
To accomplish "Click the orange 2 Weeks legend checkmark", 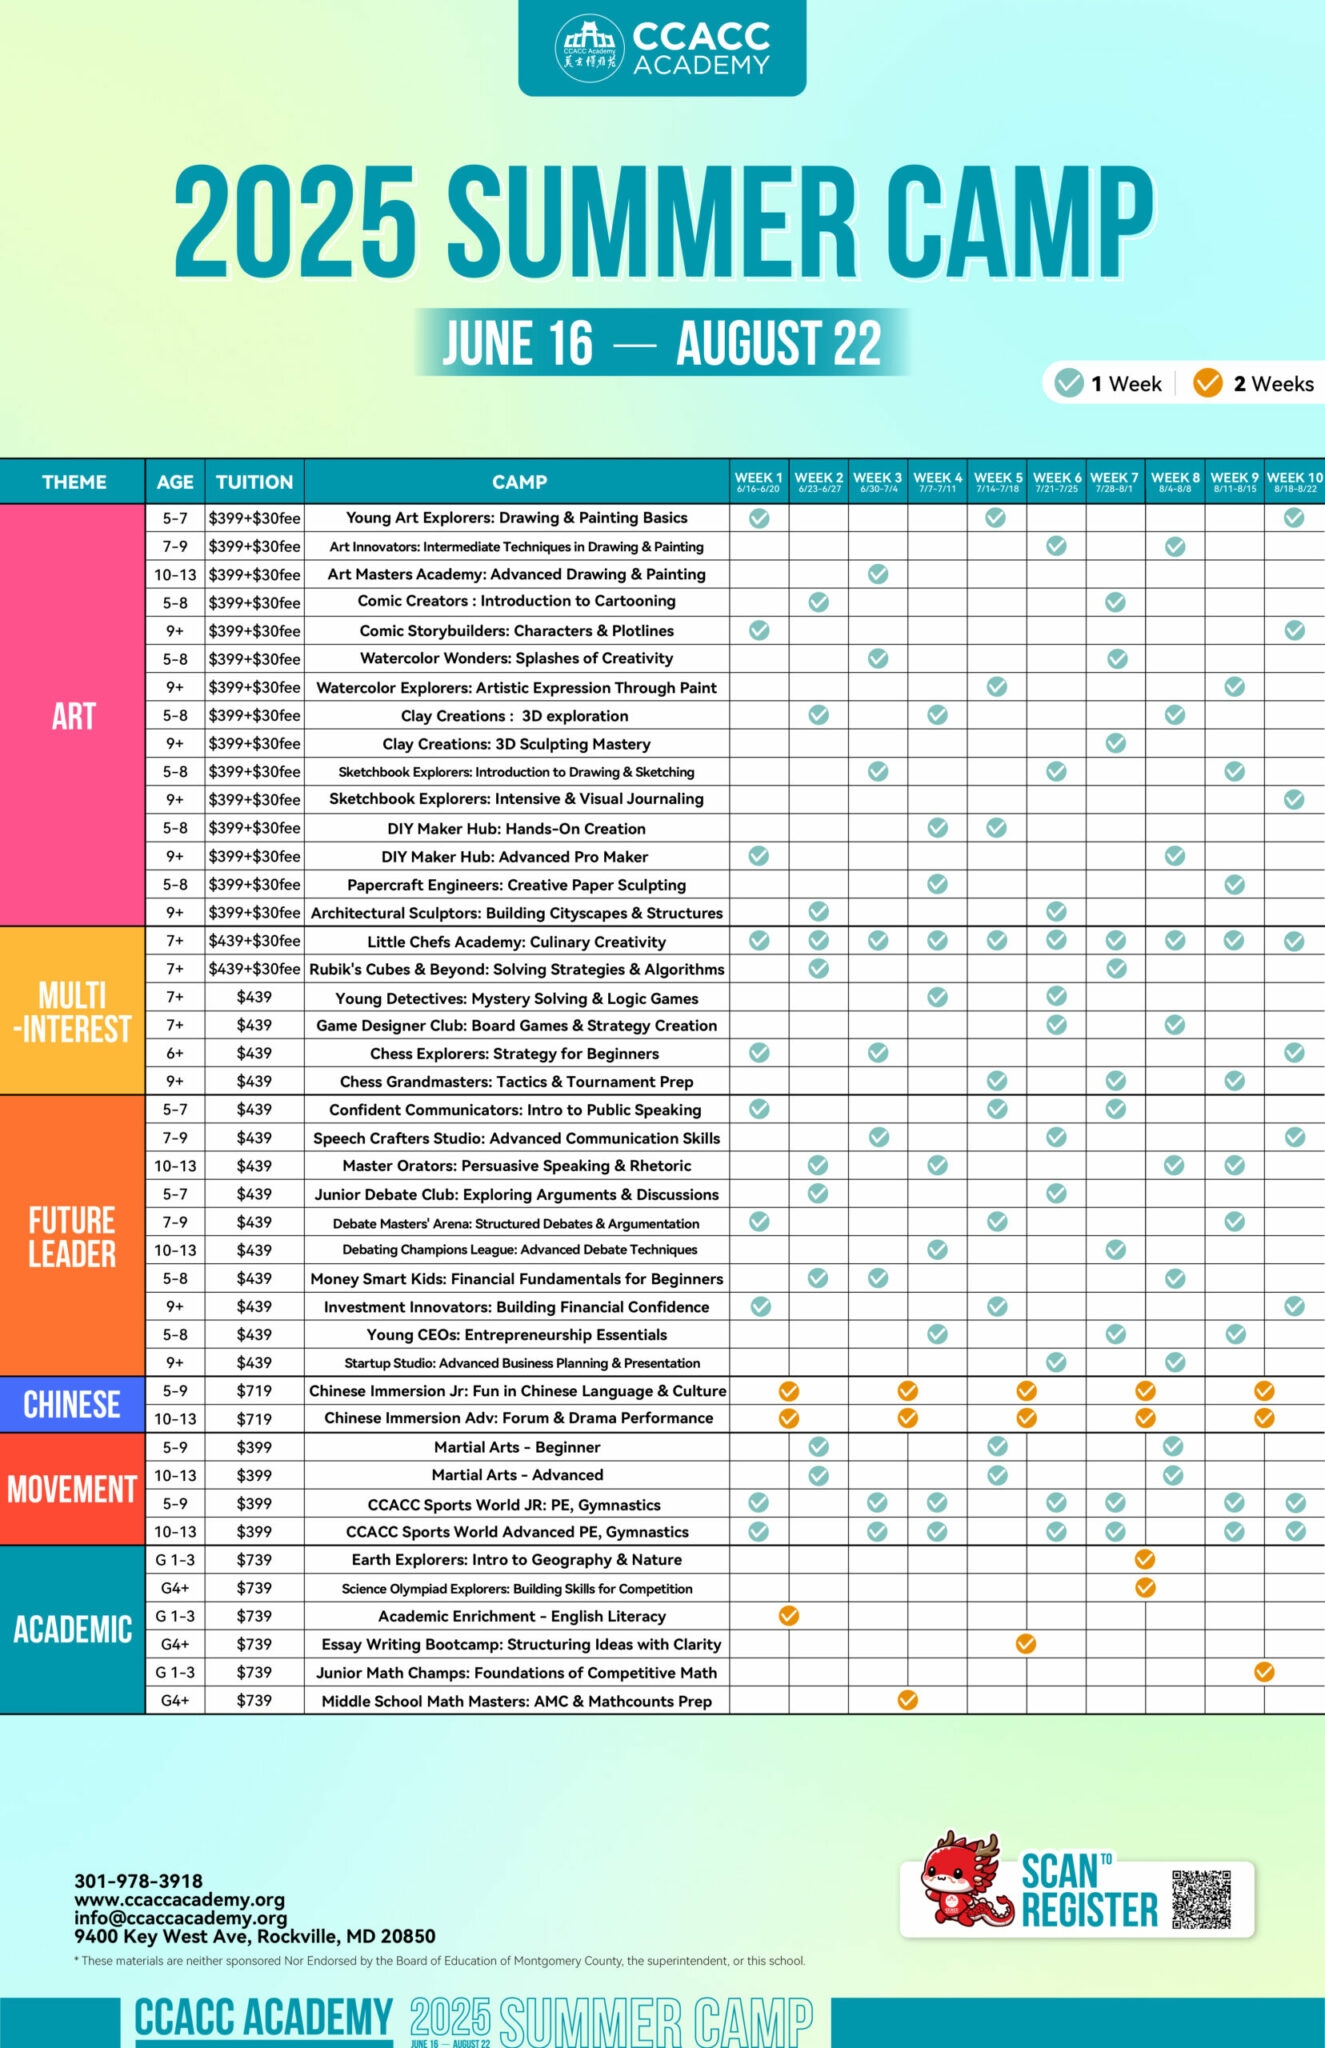I will pyautogui.click(x=1208, y=383).
